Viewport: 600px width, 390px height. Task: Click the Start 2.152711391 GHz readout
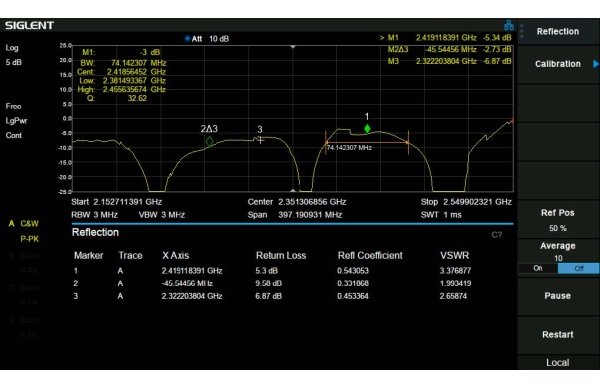point(116,202)
